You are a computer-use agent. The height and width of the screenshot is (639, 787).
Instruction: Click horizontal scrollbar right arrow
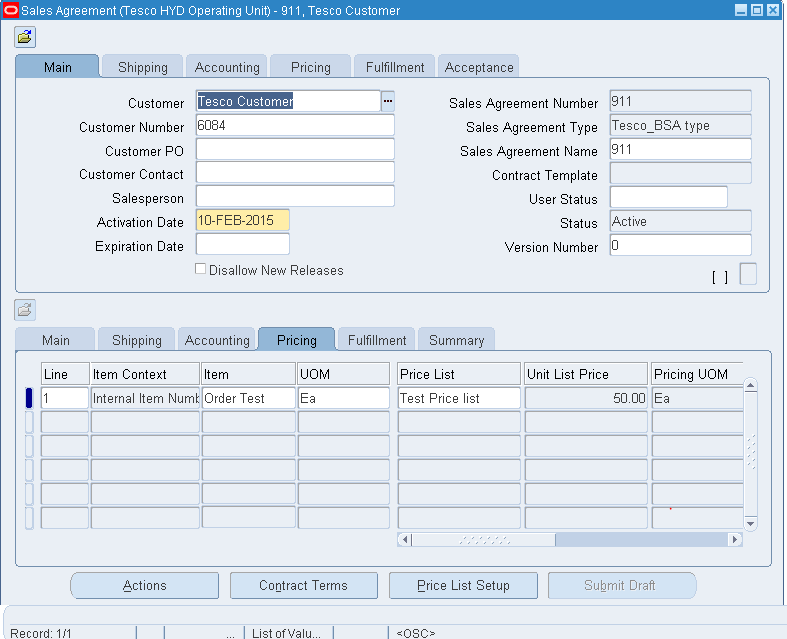pyautogui.click(x=735, y=540)
